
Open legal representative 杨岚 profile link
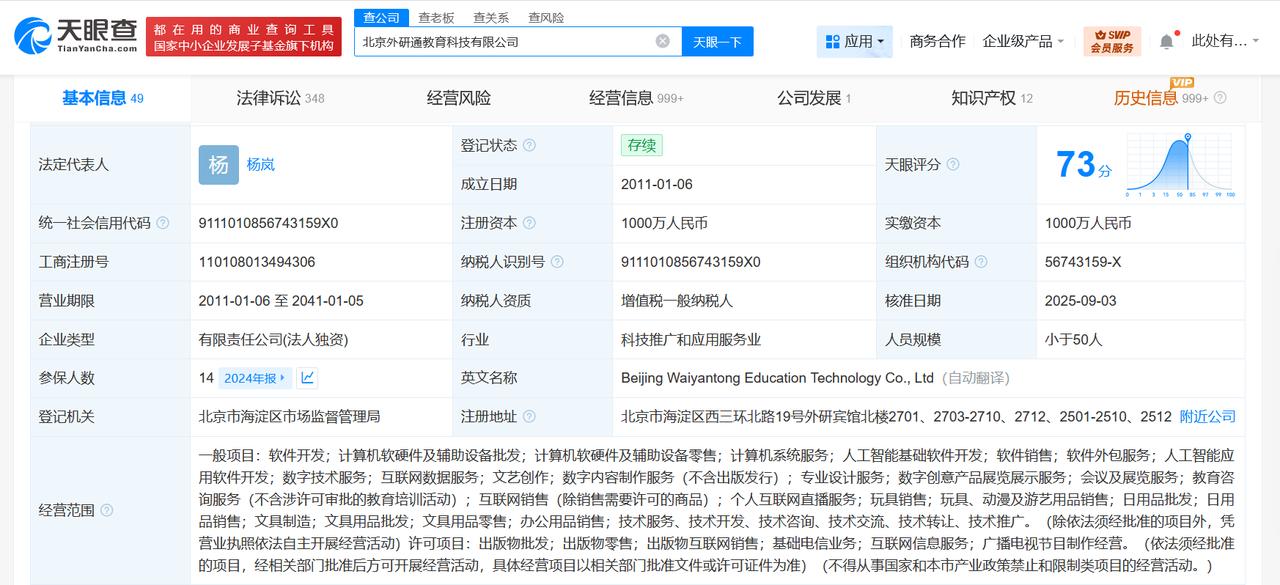[261, 164]
